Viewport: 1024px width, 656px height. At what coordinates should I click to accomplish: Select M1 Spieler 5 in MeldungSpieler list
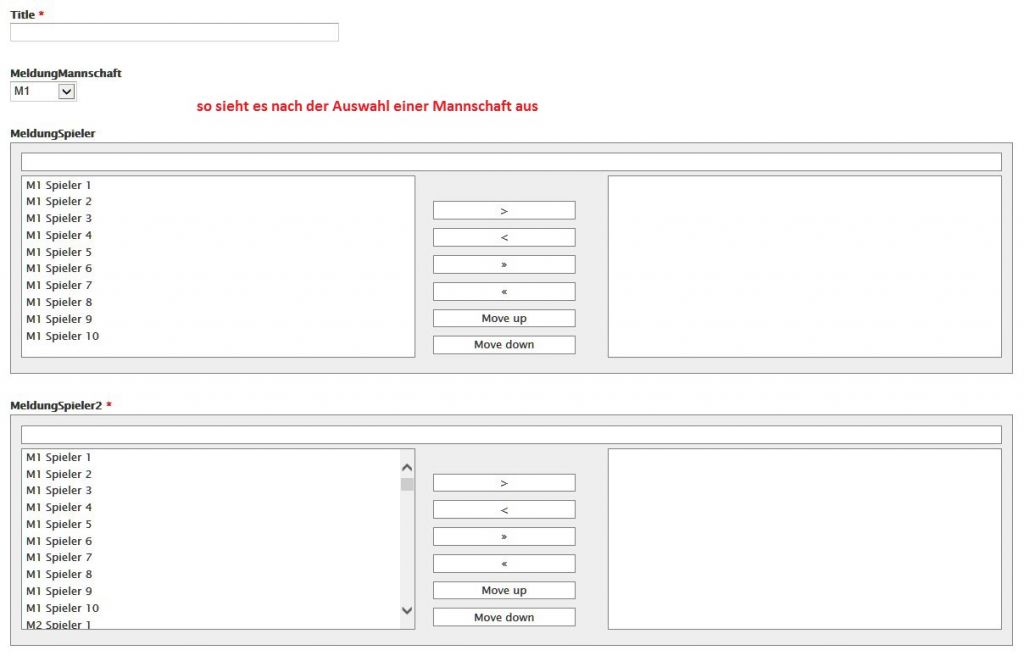coord(59,252)
